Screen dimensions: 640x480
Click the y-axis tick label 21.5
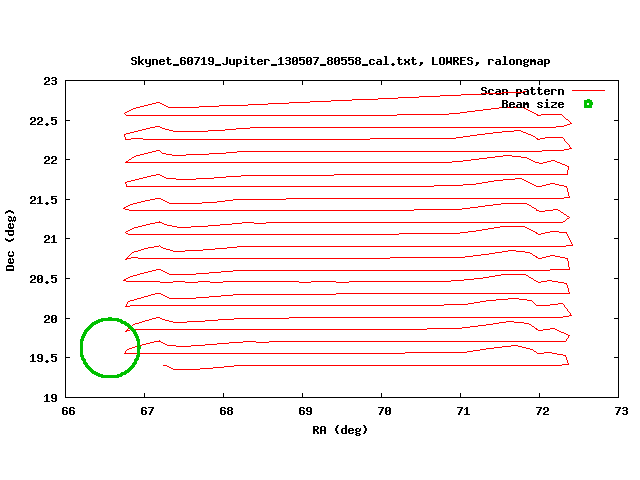point(44,200)
